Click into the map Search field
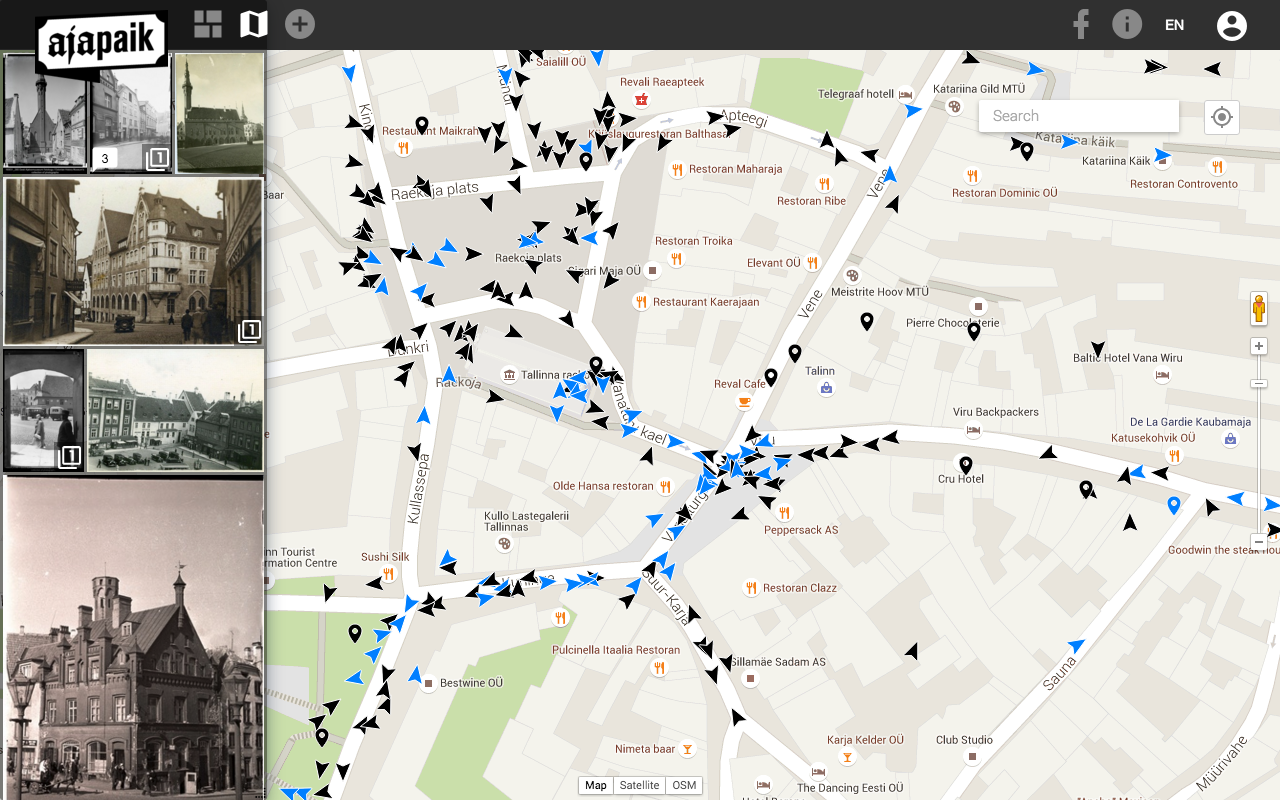The image size is (1280, 800). [x=1079, y=116]
